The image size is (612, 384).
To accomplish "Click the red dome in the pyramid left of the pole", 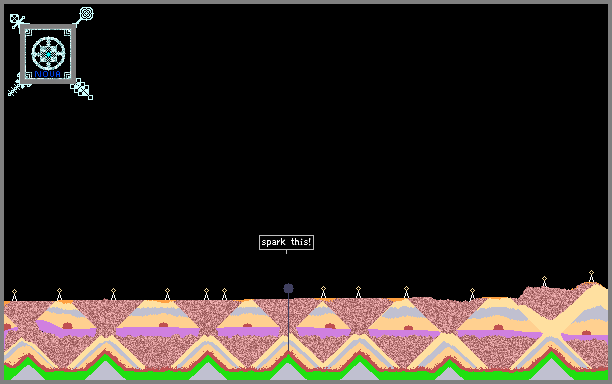I will click(x=247, y=326).
